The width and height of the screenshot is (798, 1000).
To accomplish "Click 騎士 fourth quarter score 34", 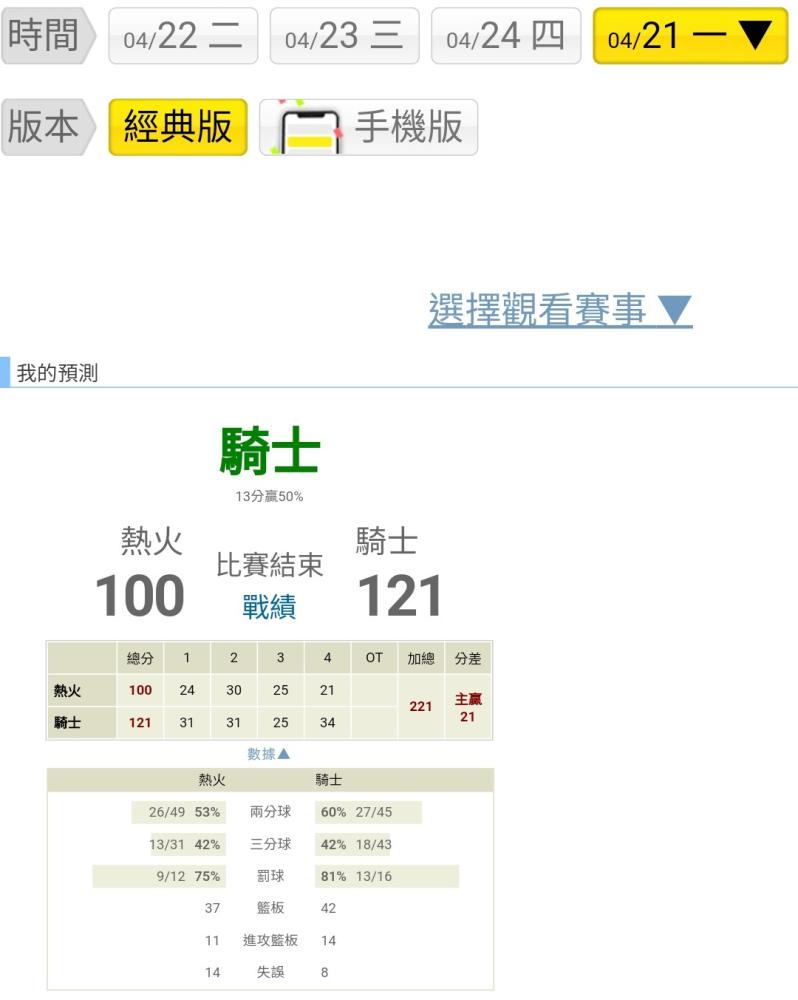I will 327,723.
